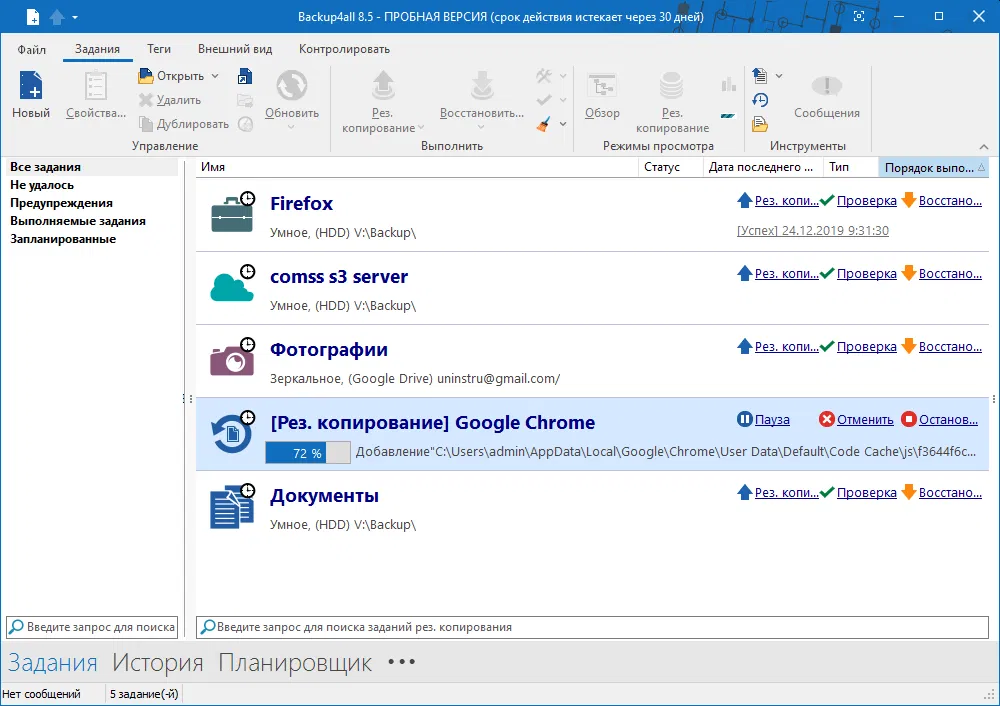Open the [Успех] 24.12.2019 9:31:30 log link
1000x706 pixels.
[x=812, y=230]
